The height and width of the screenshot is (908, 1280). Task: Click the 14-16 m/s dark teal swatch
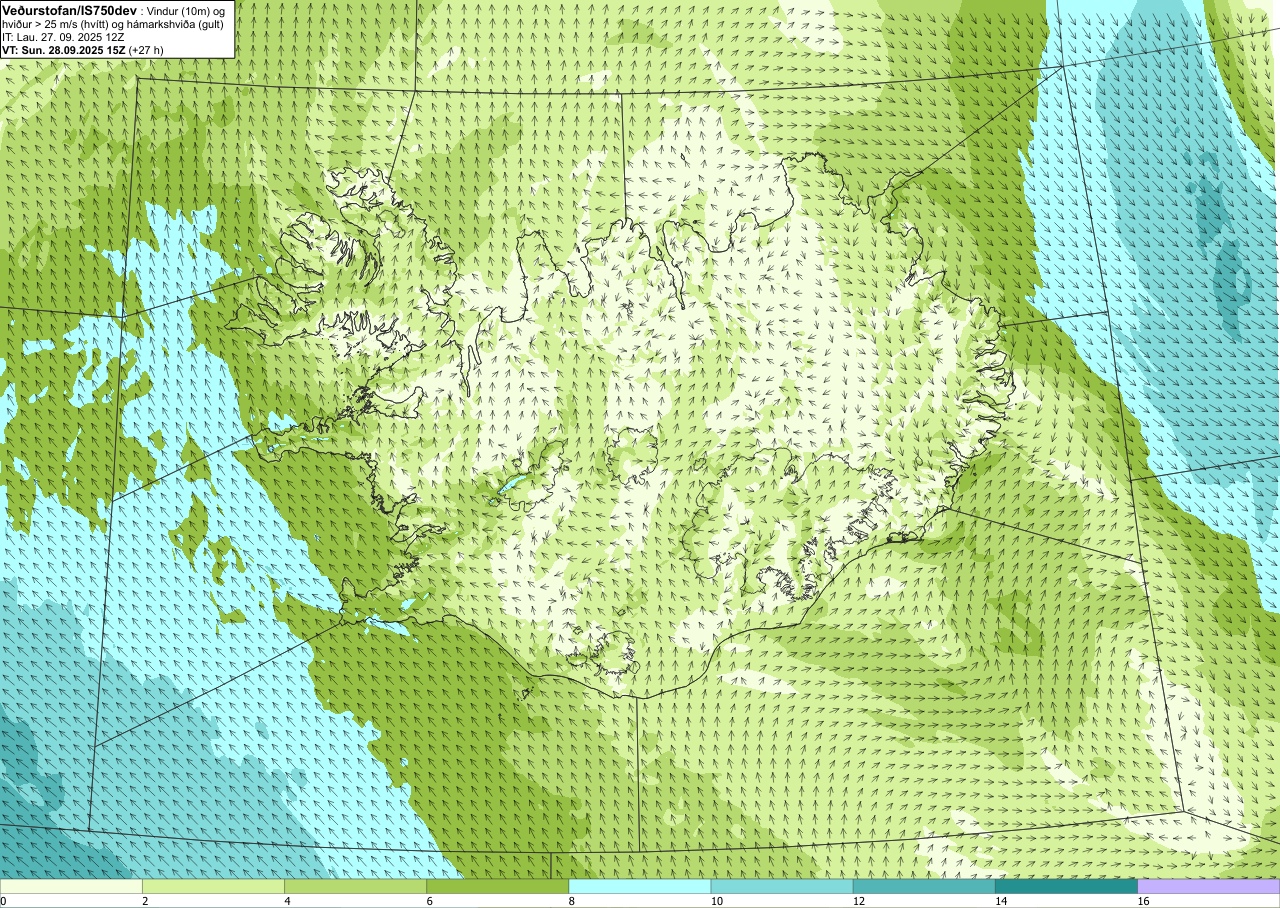[1066, 886]
